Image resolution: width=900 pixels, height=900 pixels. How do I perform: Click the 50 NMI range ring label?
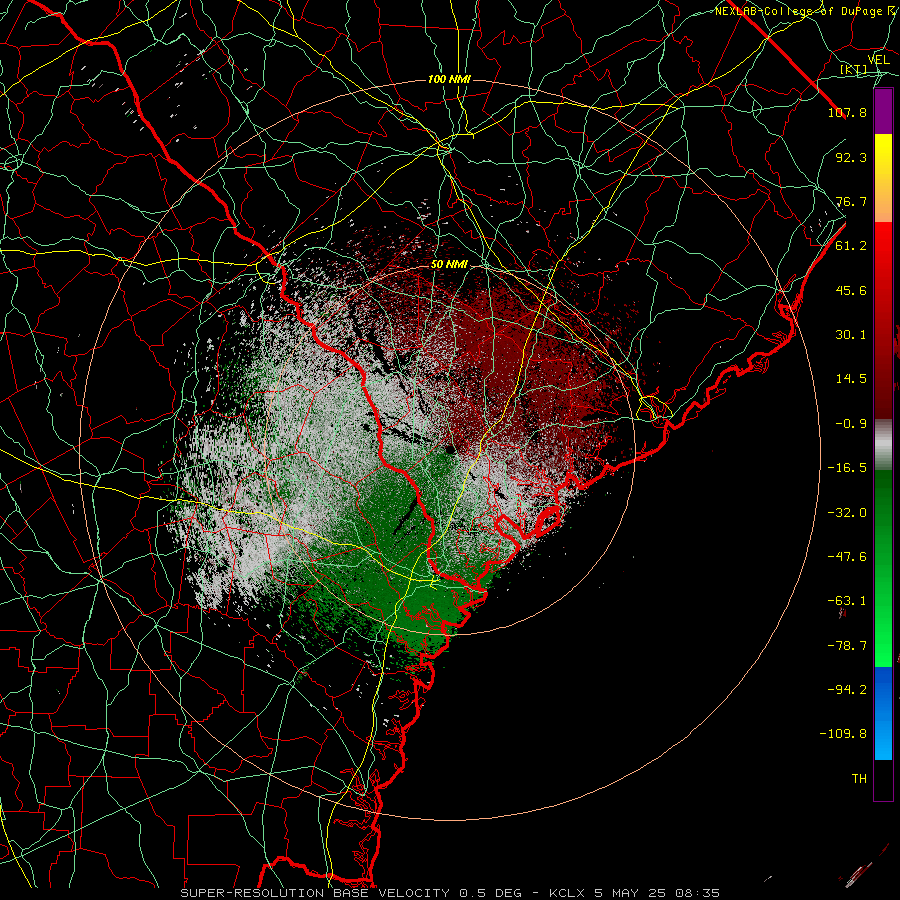(x=449, y=265)
